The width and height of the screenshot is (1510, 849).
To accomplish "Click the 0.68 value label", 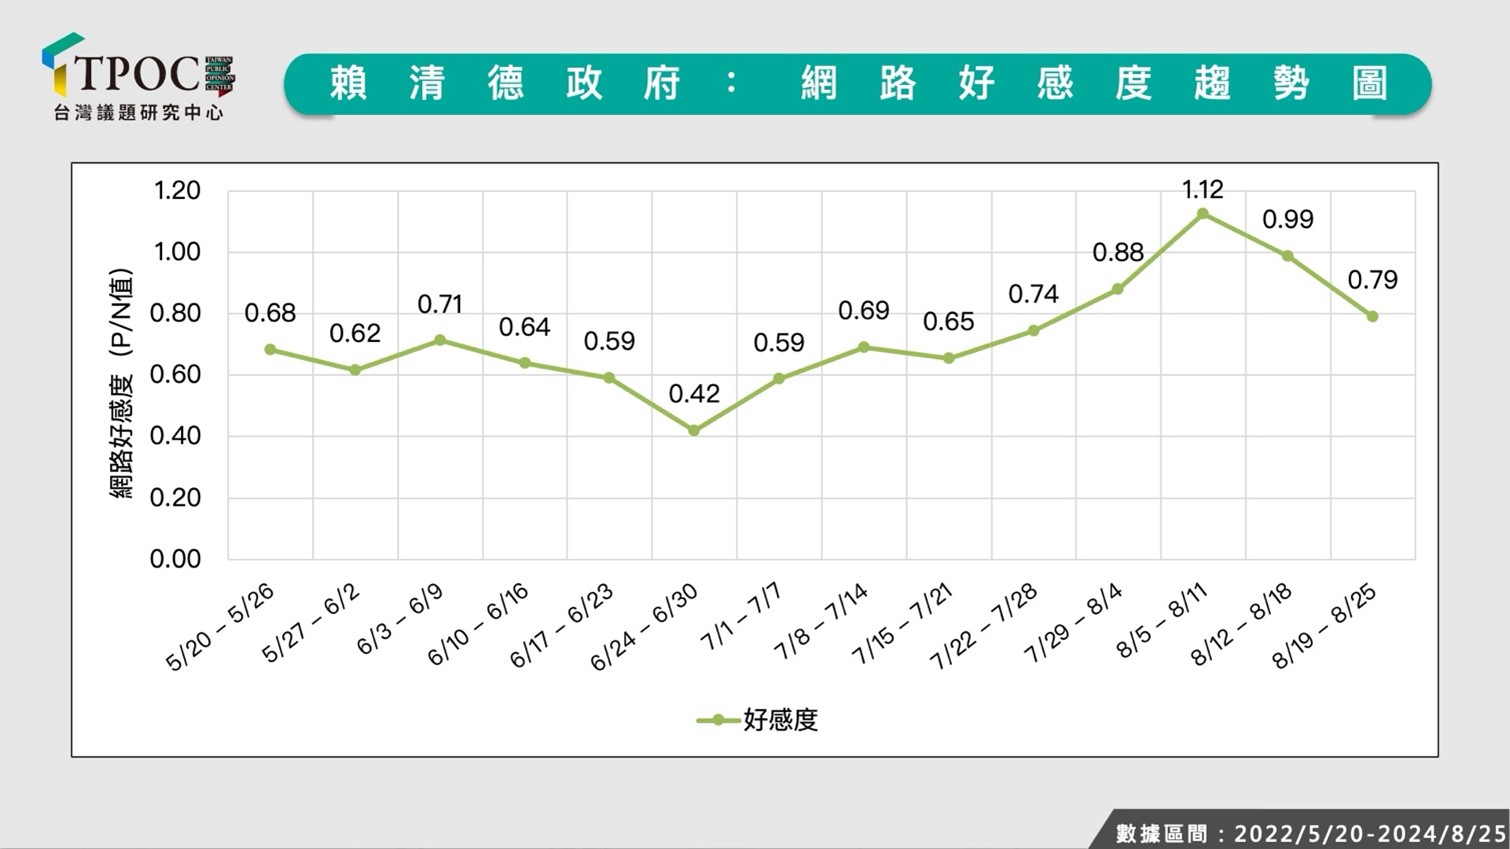I will click(270, 314).
